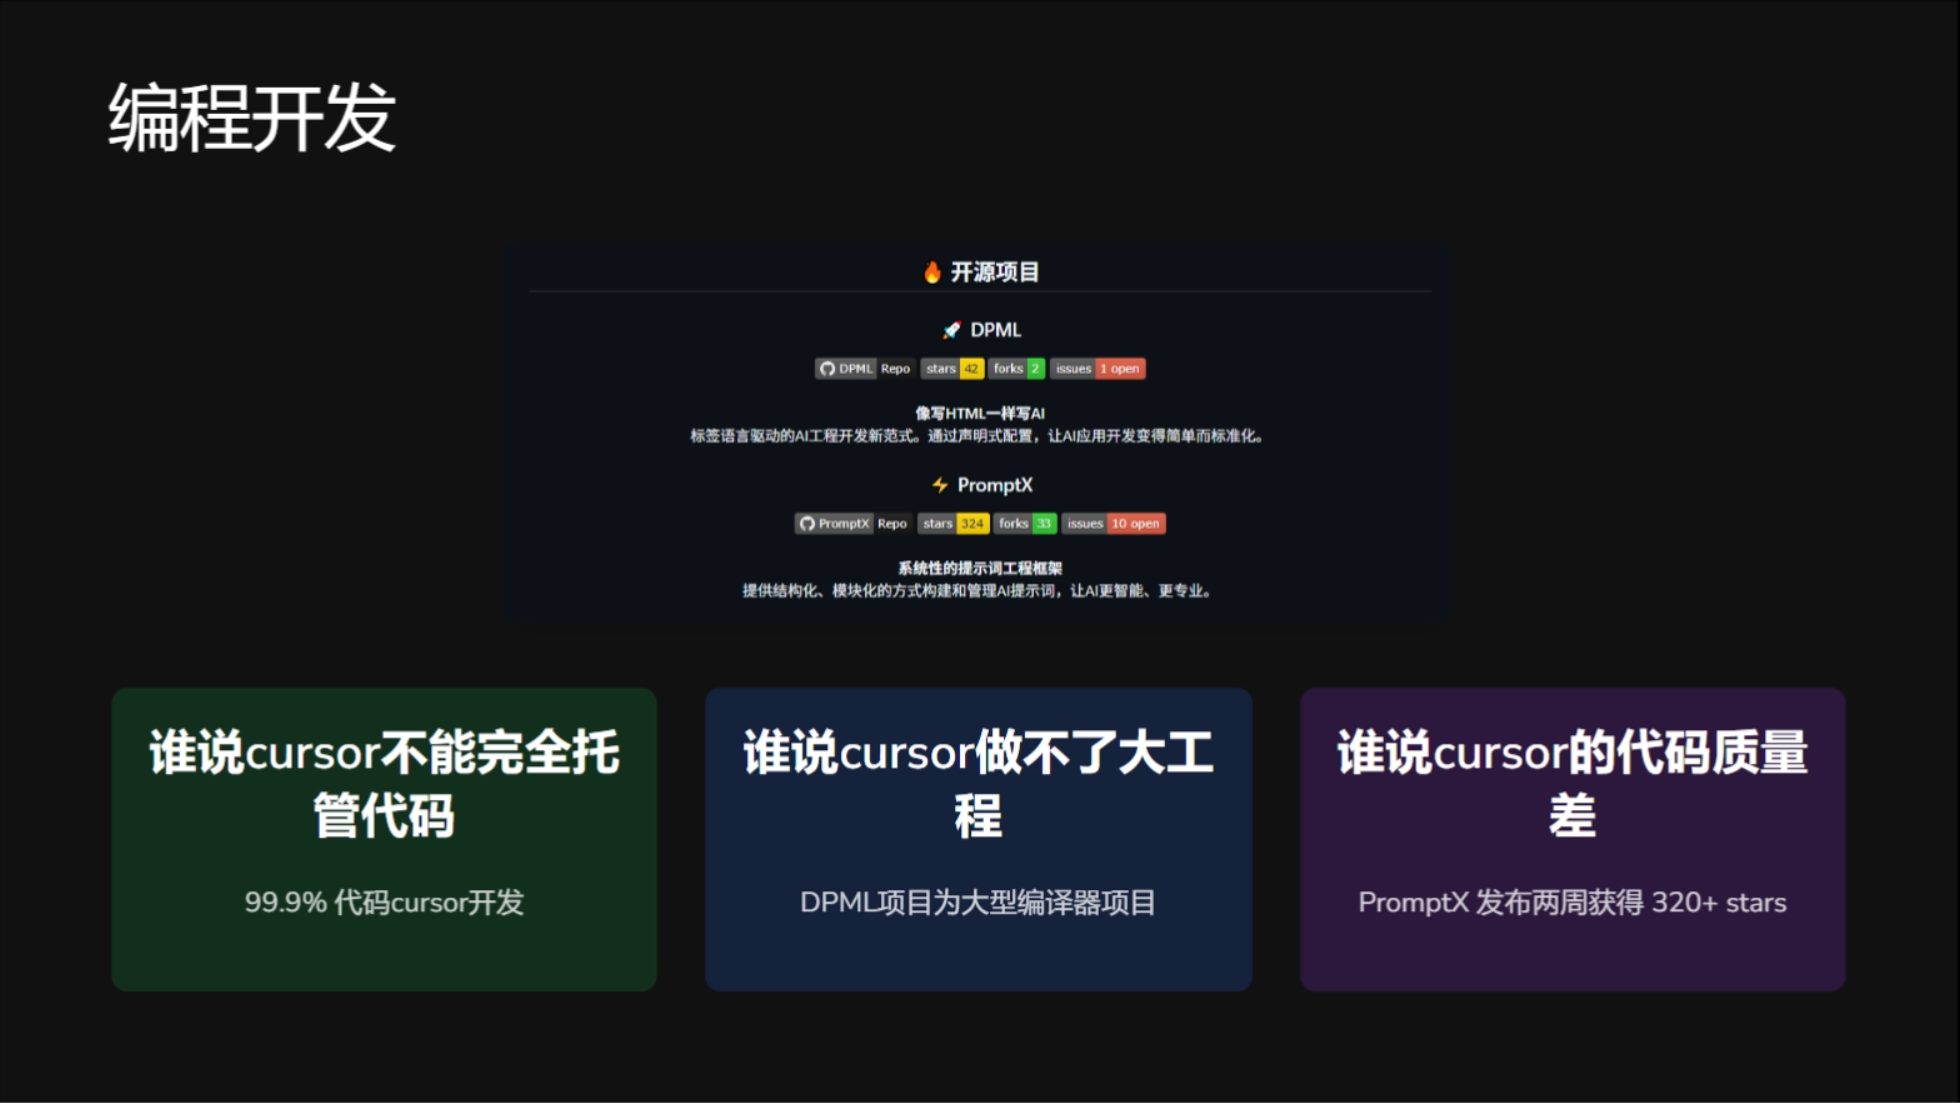The image size is (1960, 1104).
Task: Select the green 谁说cursor不能完全托管代码 card
Action: [384, 839]
